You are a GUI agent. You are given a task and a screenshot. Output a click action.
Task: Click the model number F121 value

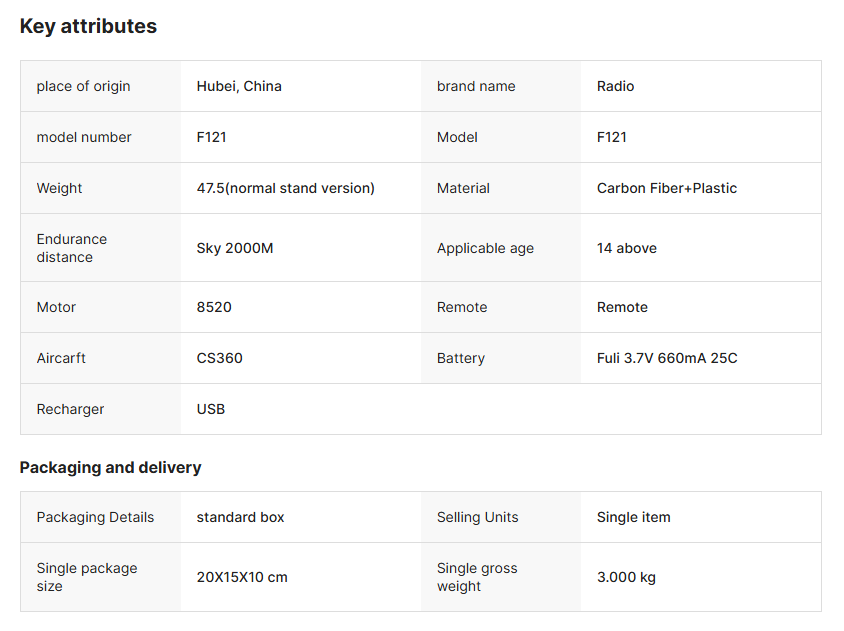click(211, 137)
